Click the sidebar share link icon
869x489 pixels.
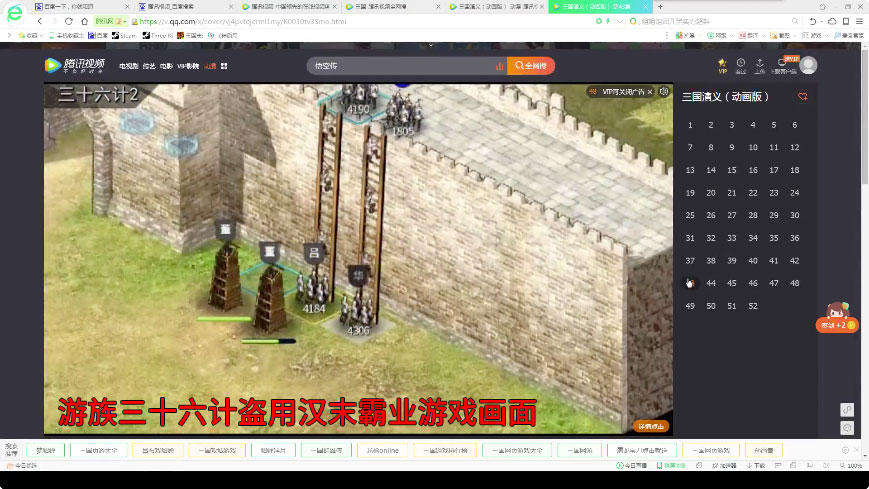[x=847, y=410]
